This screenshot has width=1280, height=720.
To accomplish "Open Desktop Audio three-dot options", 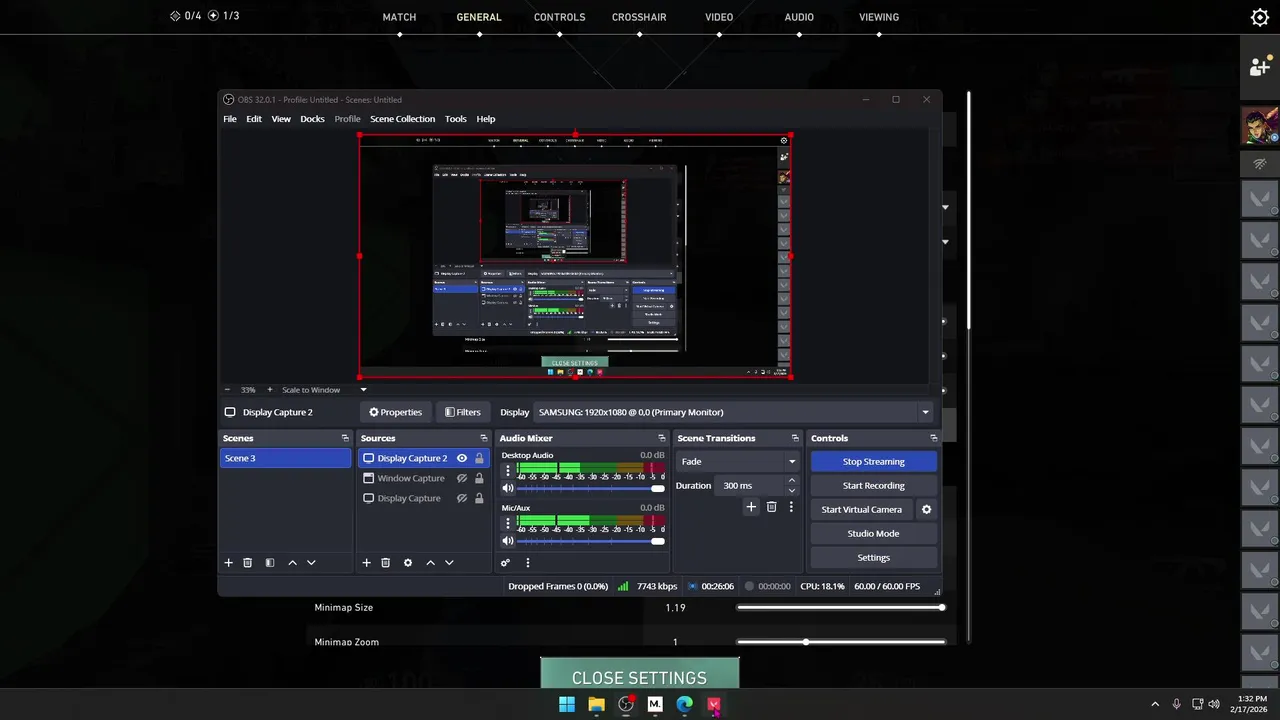I will [x=507, y=470].
